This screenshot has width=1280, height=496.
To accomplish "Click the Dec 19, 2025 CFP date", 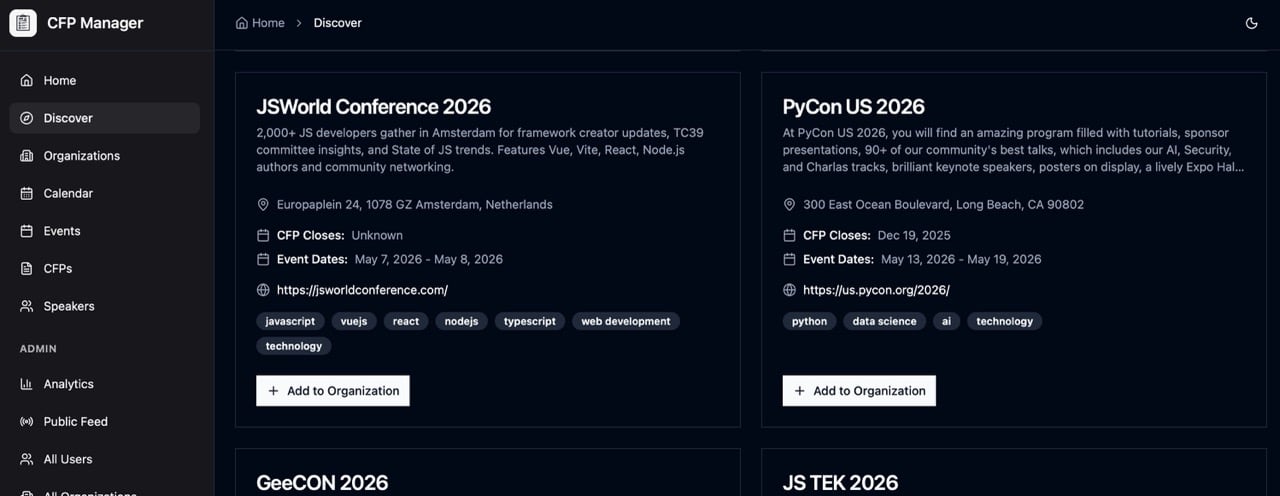I will point(914,235).
